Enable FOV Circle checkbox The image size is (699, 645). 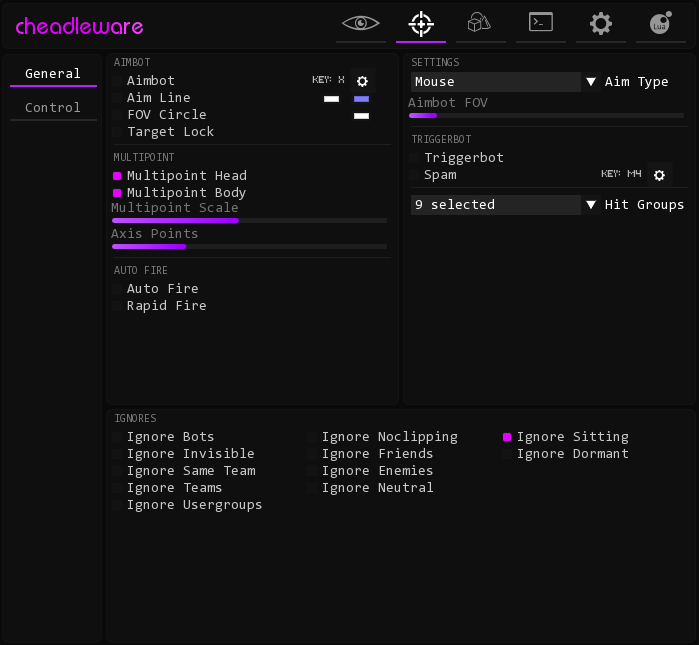point(117,115)
